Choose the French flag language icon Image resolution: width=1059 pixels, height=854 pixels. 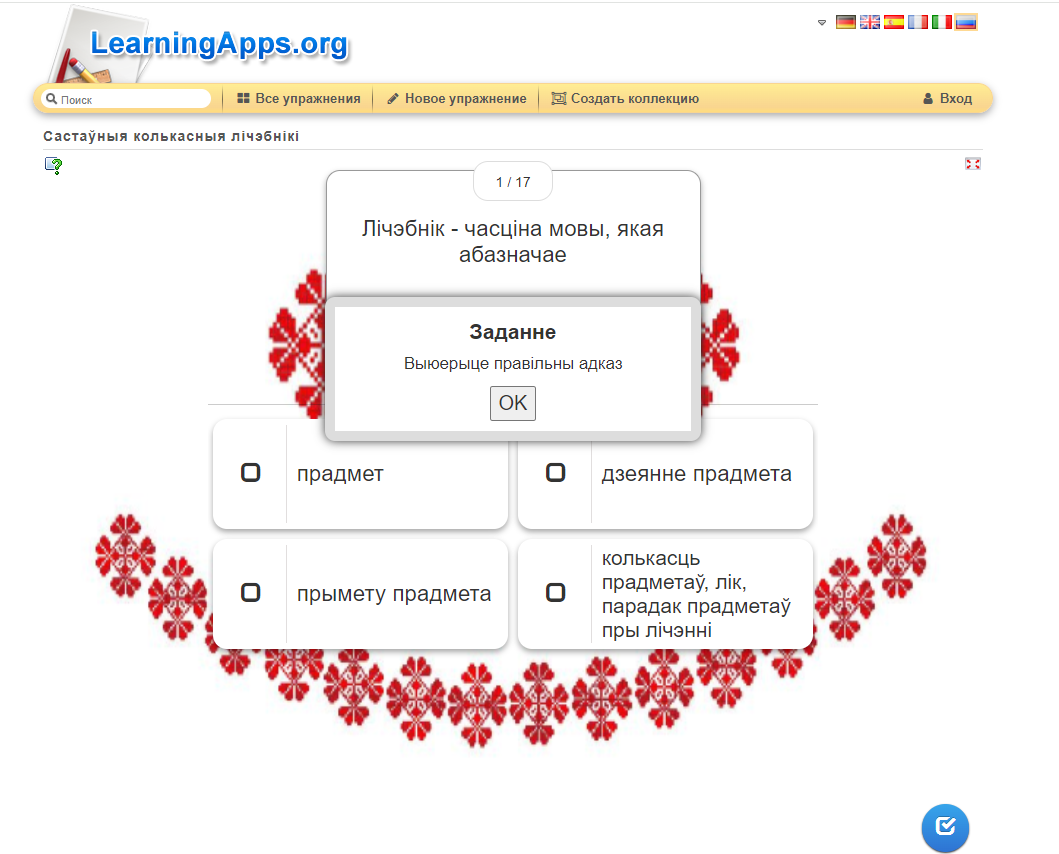[918, 22]
